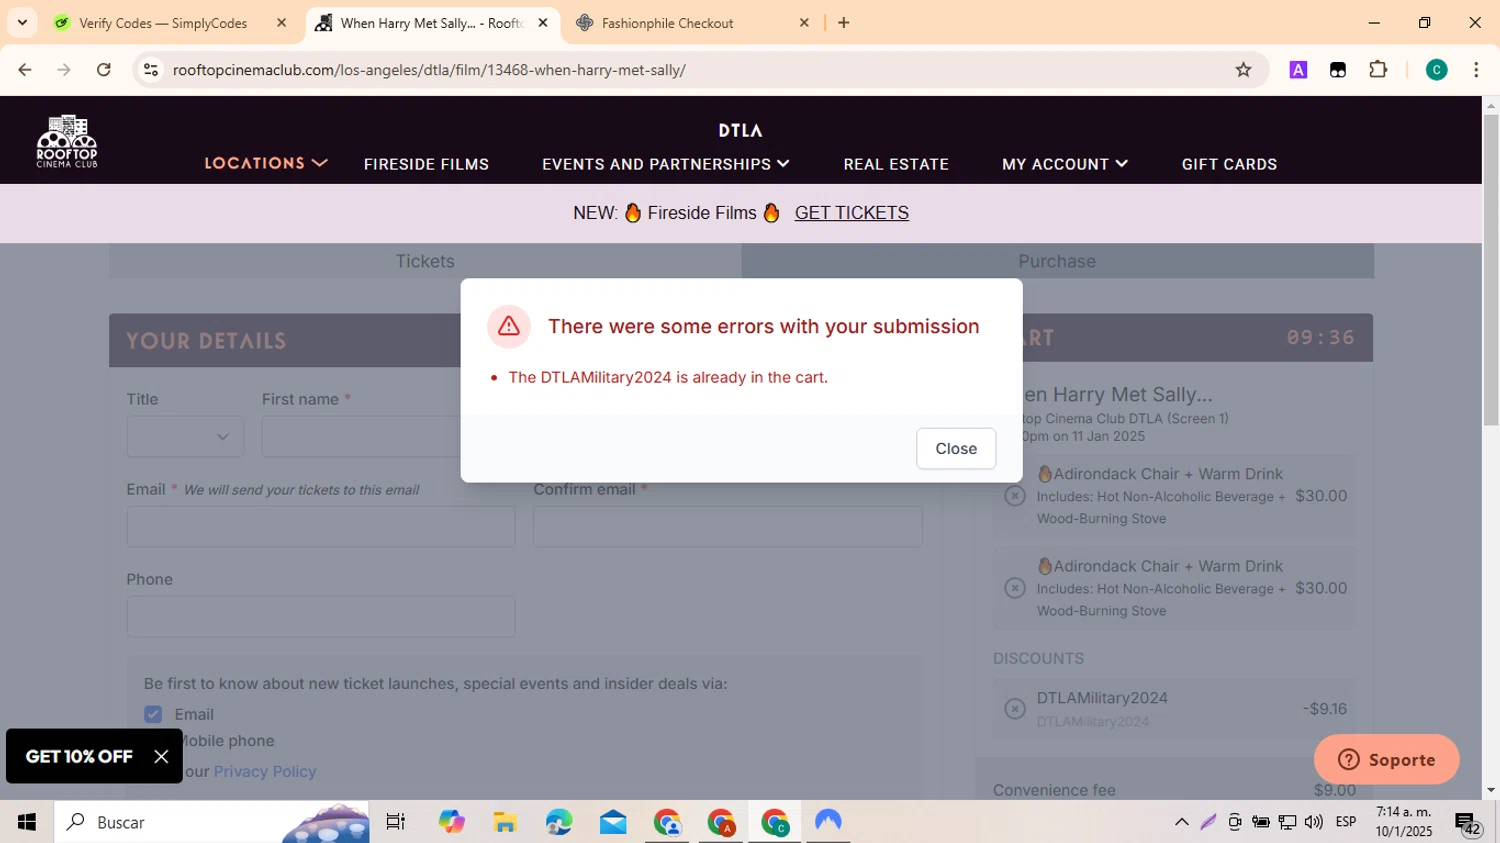Image resolution: width=1500 pixels, height=843 pixels.
Task: Remove the second Adirondack Chair ticket
Action: pos(1015,588)
